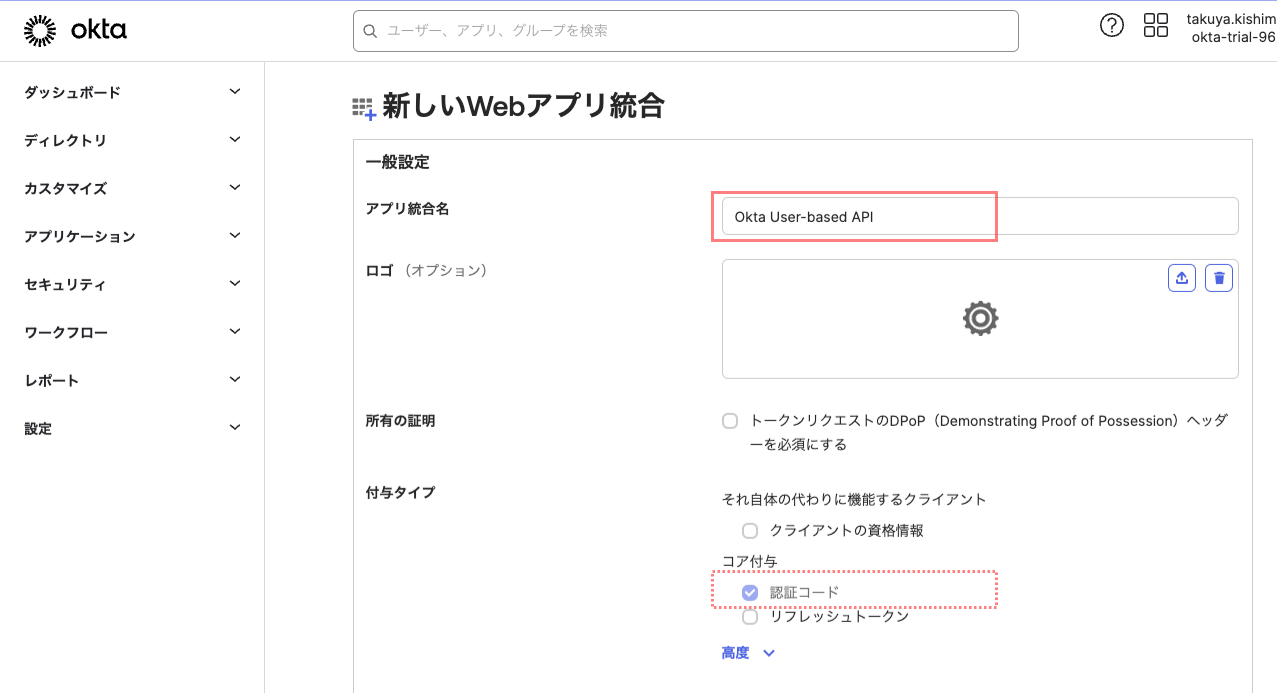Expand the ダッシュボード sidebar menu
The image size is (1277, 693).
pyautogui.click(x=132, y=92)
